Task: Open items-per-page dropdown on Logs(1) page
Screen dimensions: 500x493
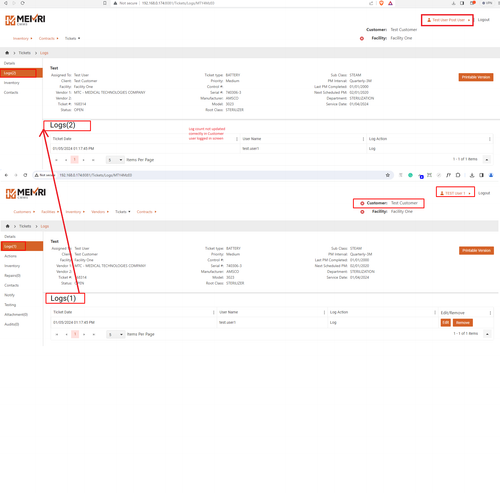Action: [x=116, y=334]
